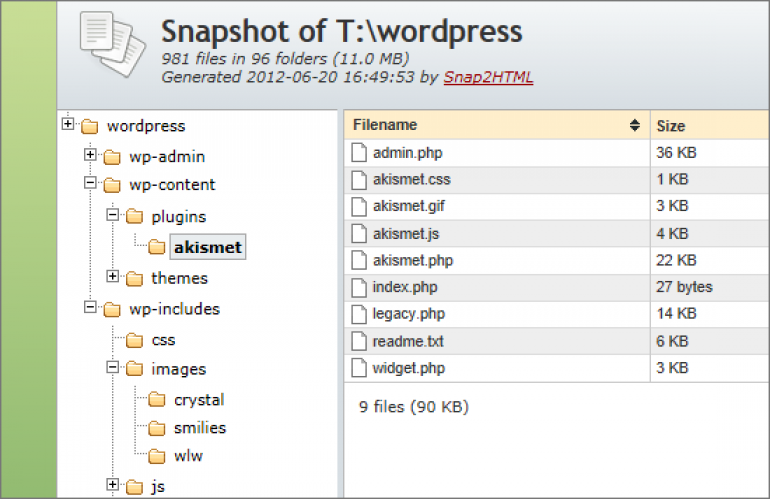Viewport: 770px width, 499px height.
Task: Toggle the wordpress root node expander
Action: [68, 124]
